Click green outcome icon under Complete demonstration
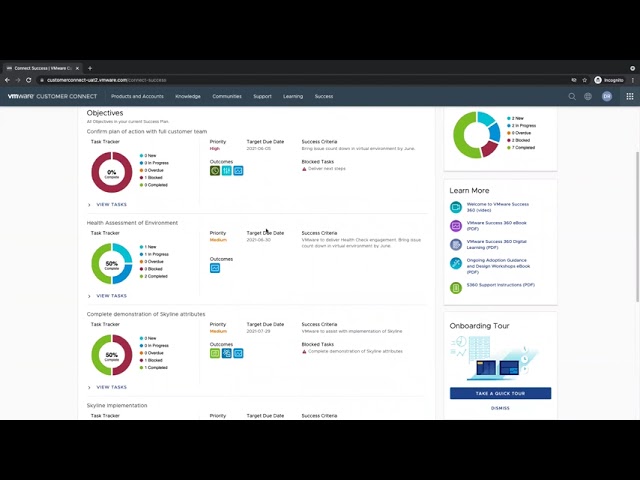640x480 pixels. point(215,353)
